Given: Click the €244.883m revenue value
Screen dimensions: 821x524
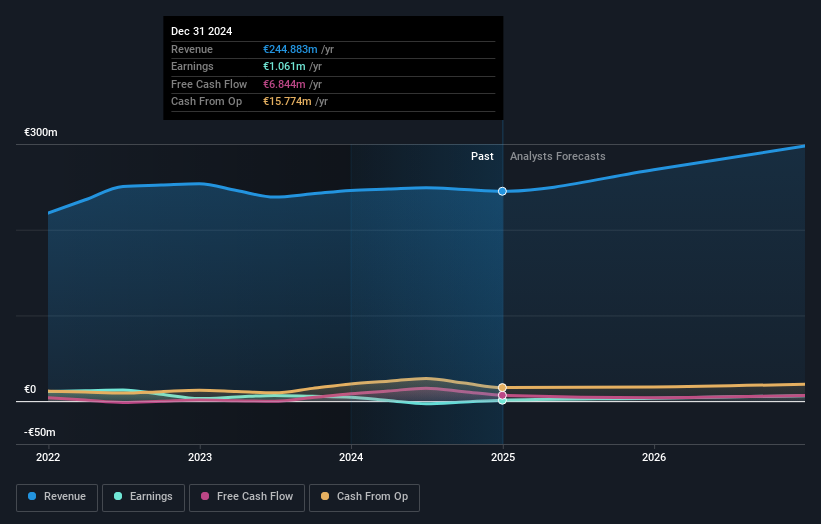Looking at the screenshot, I should tap(290, 49).
